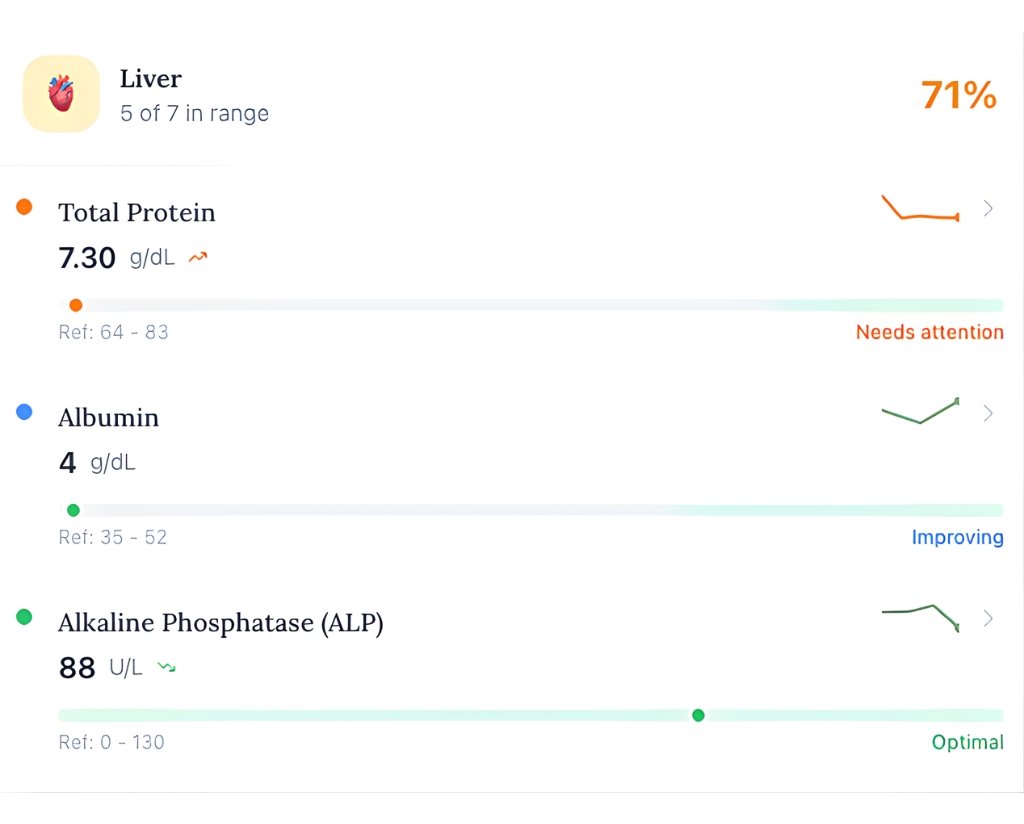Expand Alkaline Phosphatase details chevron
This screenshot has width=1024, height=824.
tap(988, 618)
